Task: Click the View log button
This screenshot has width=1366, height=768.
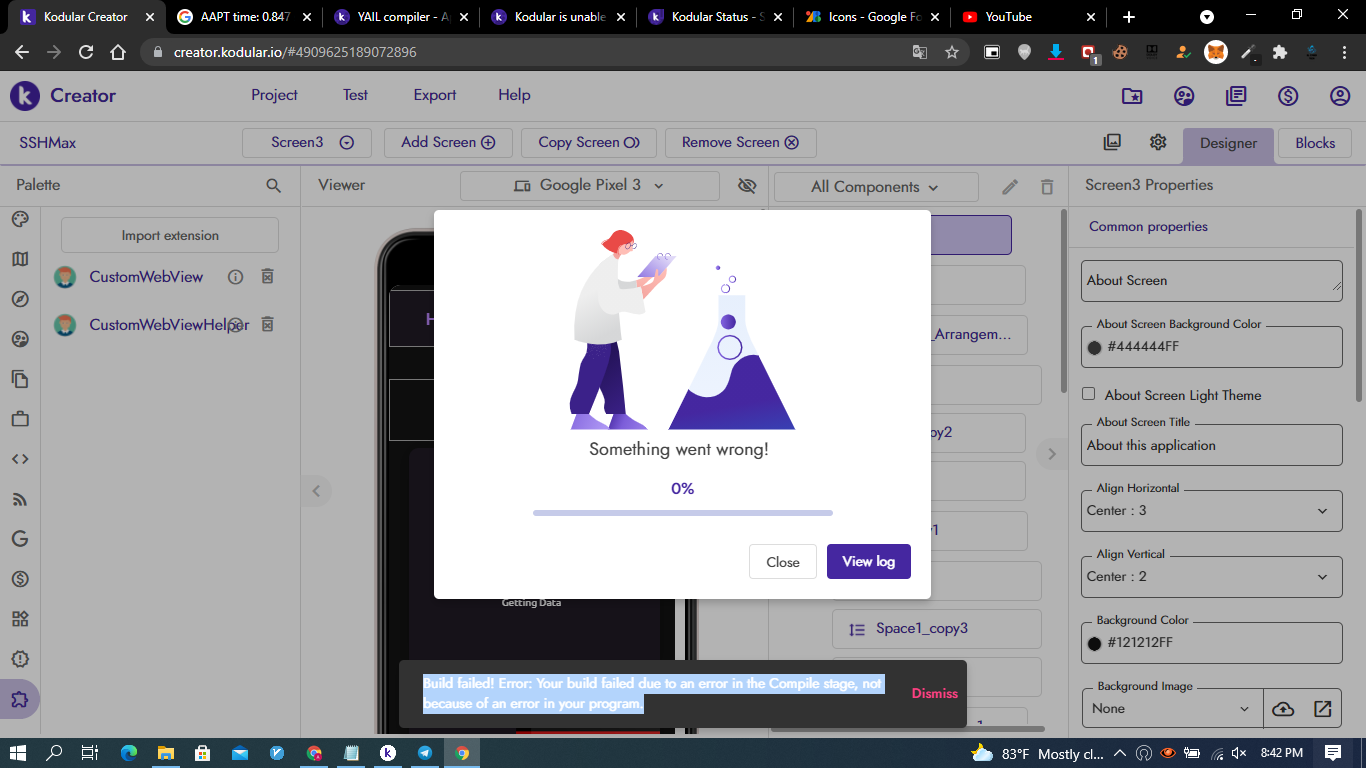Action: pos(868,562)
